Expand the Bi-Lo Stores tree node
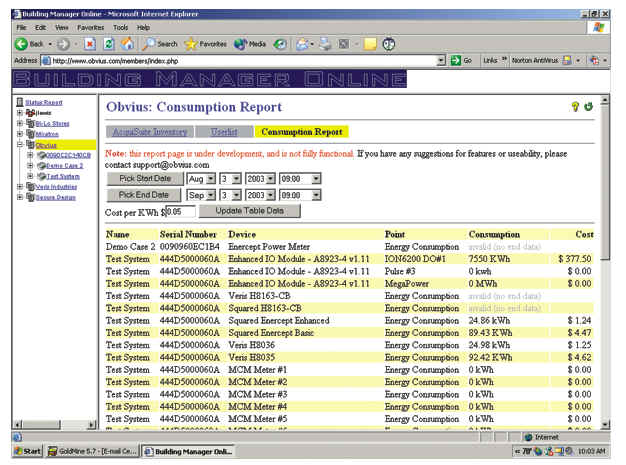The image size is (626, 465). point(20,123)
